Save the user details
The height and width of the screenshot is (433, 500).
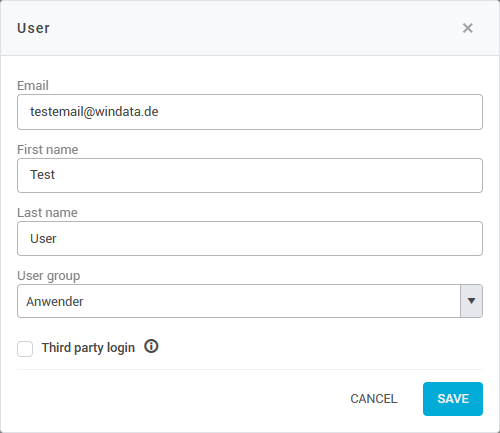coord(453,399)
